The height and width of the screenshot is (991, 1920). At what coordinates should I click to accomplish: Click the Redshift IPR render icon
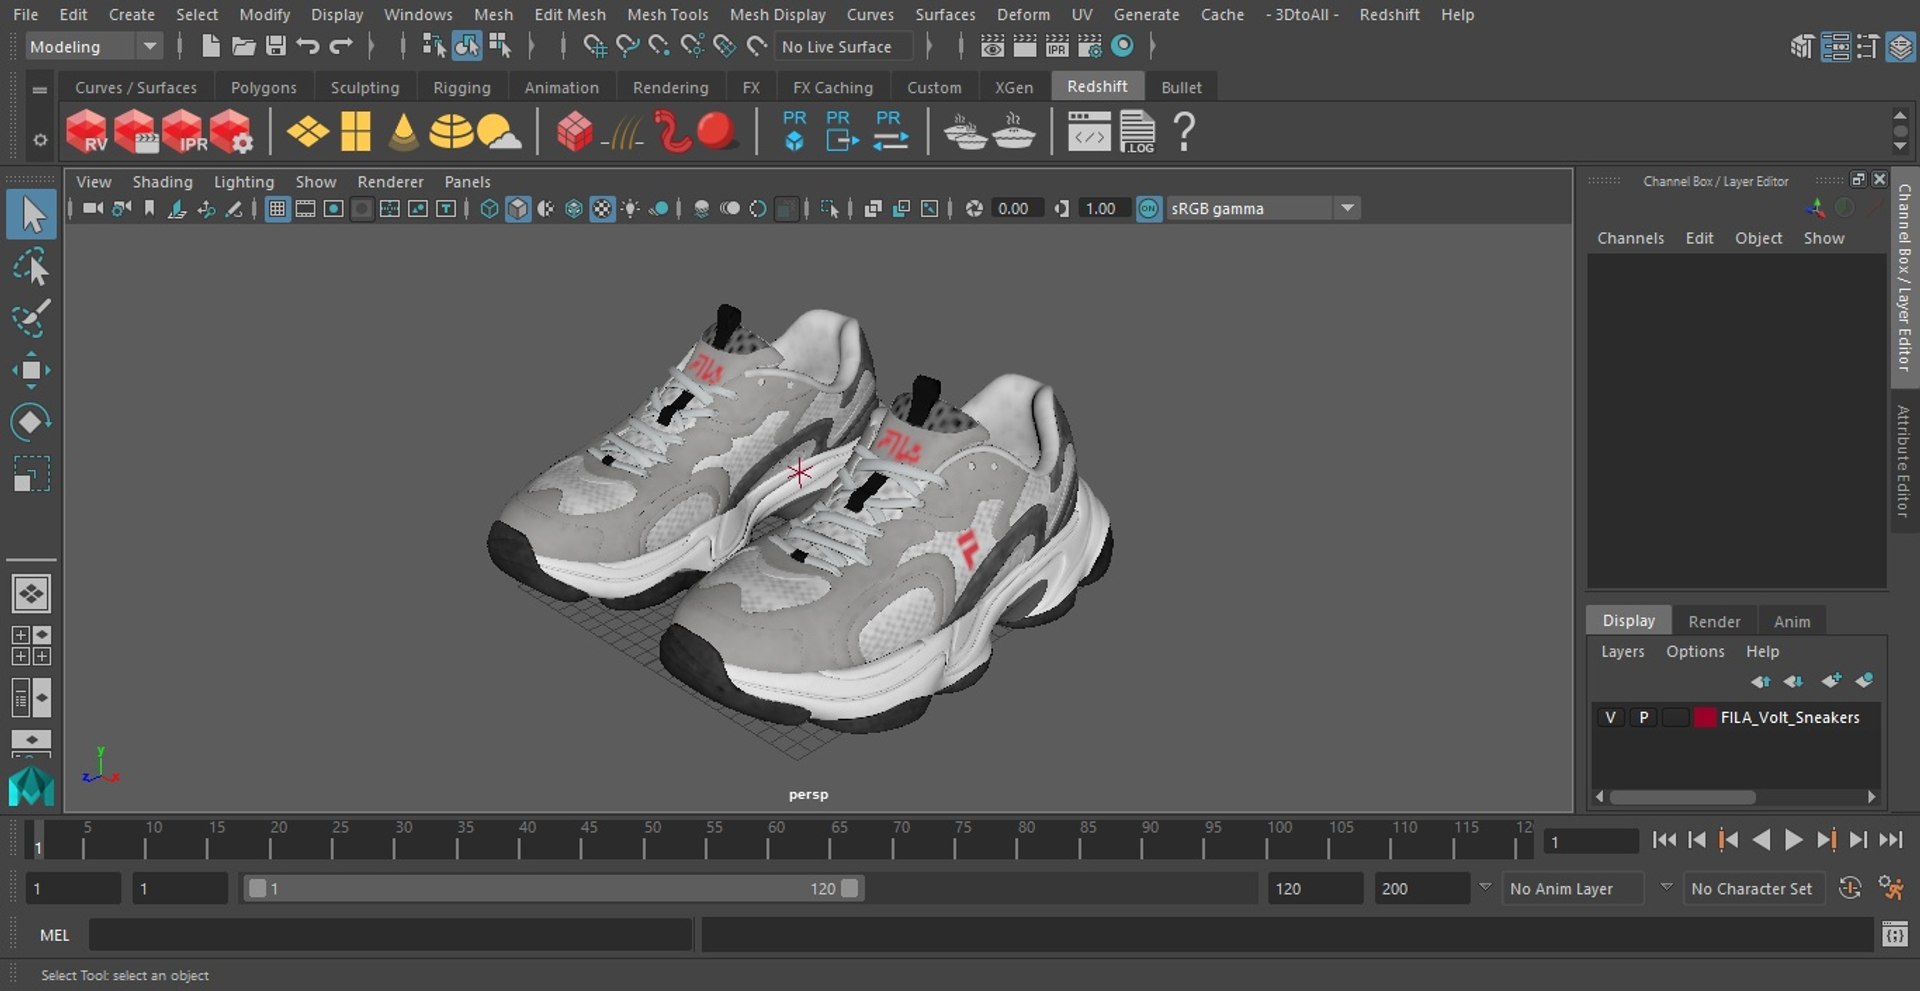click(184, 132)
